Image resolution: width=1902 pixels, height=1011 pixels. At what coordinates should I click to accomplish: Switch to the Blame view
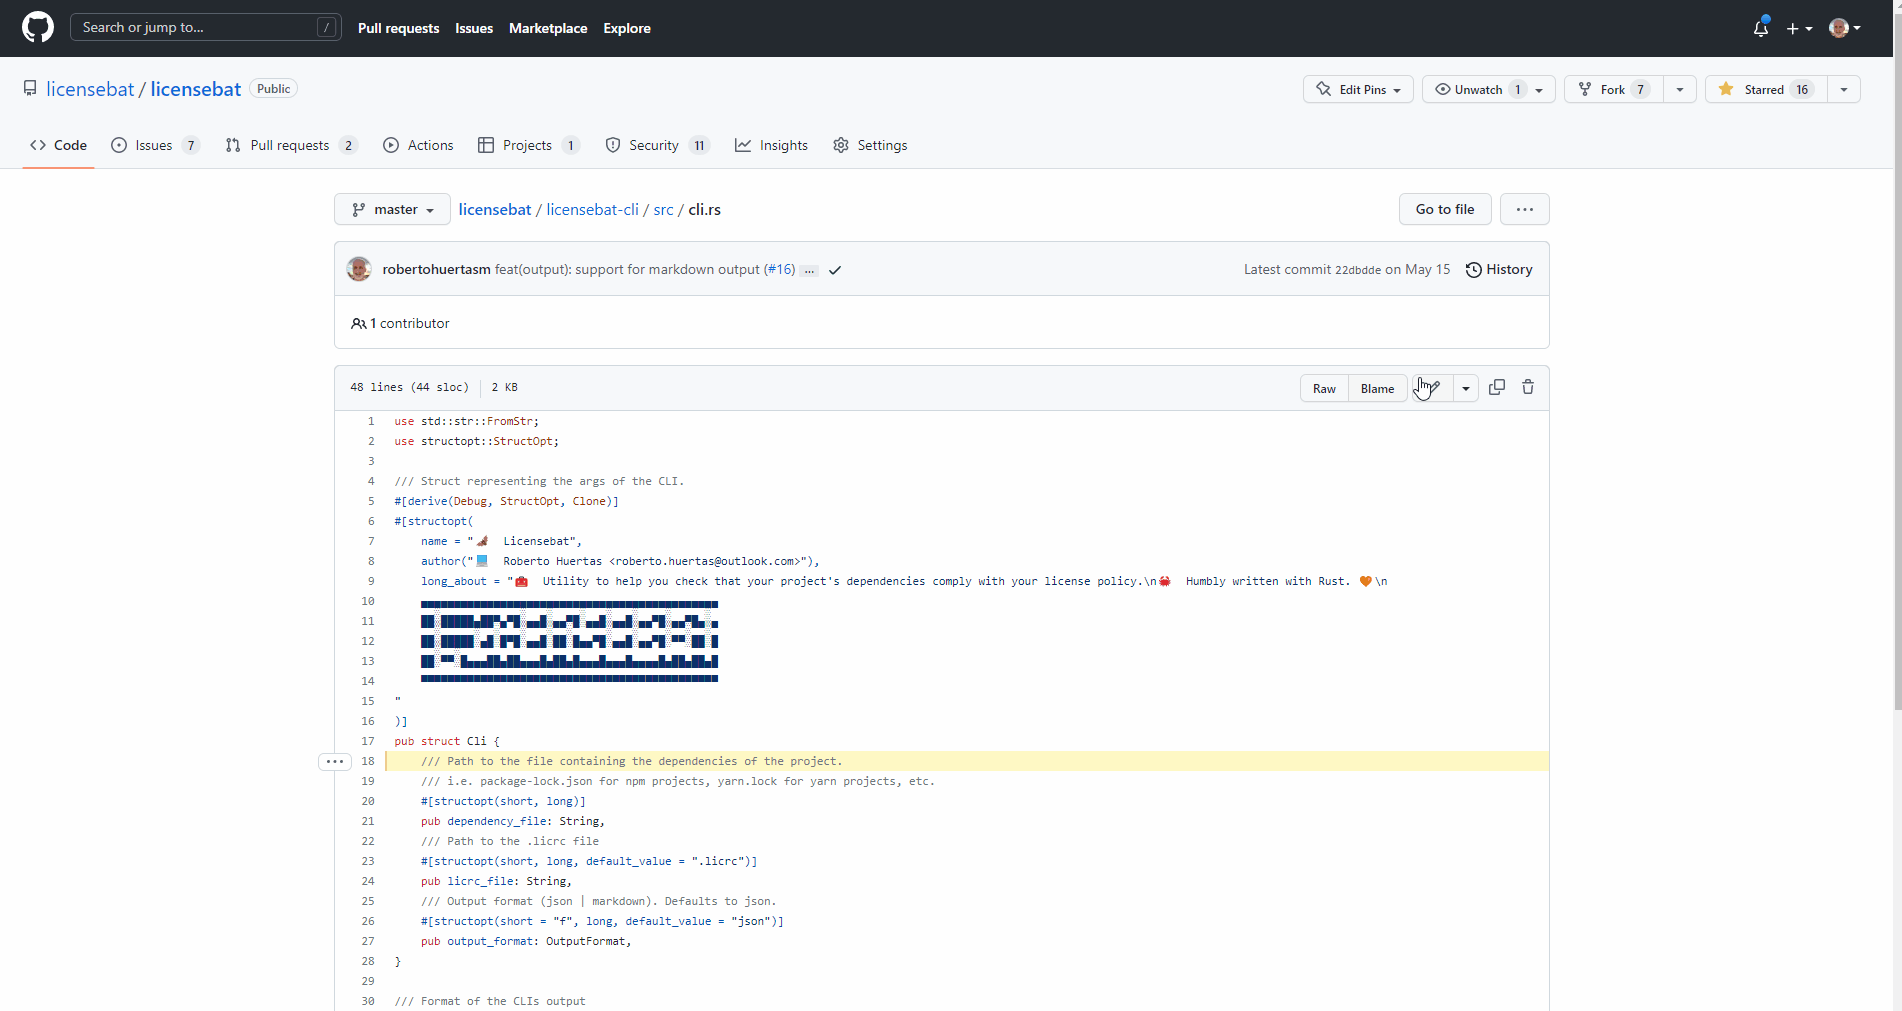point(1377,388)
